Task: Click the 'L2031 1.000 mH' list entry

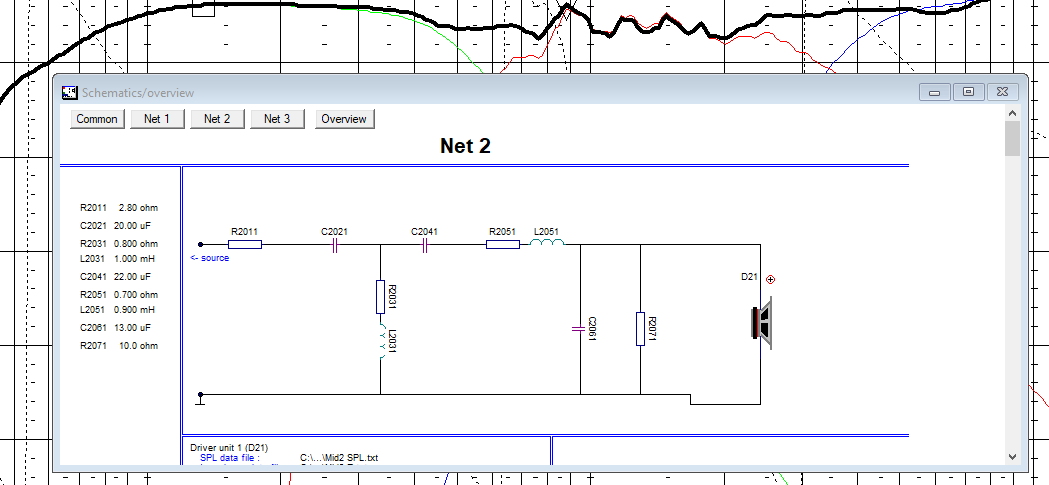Action: tap(118, 258)
